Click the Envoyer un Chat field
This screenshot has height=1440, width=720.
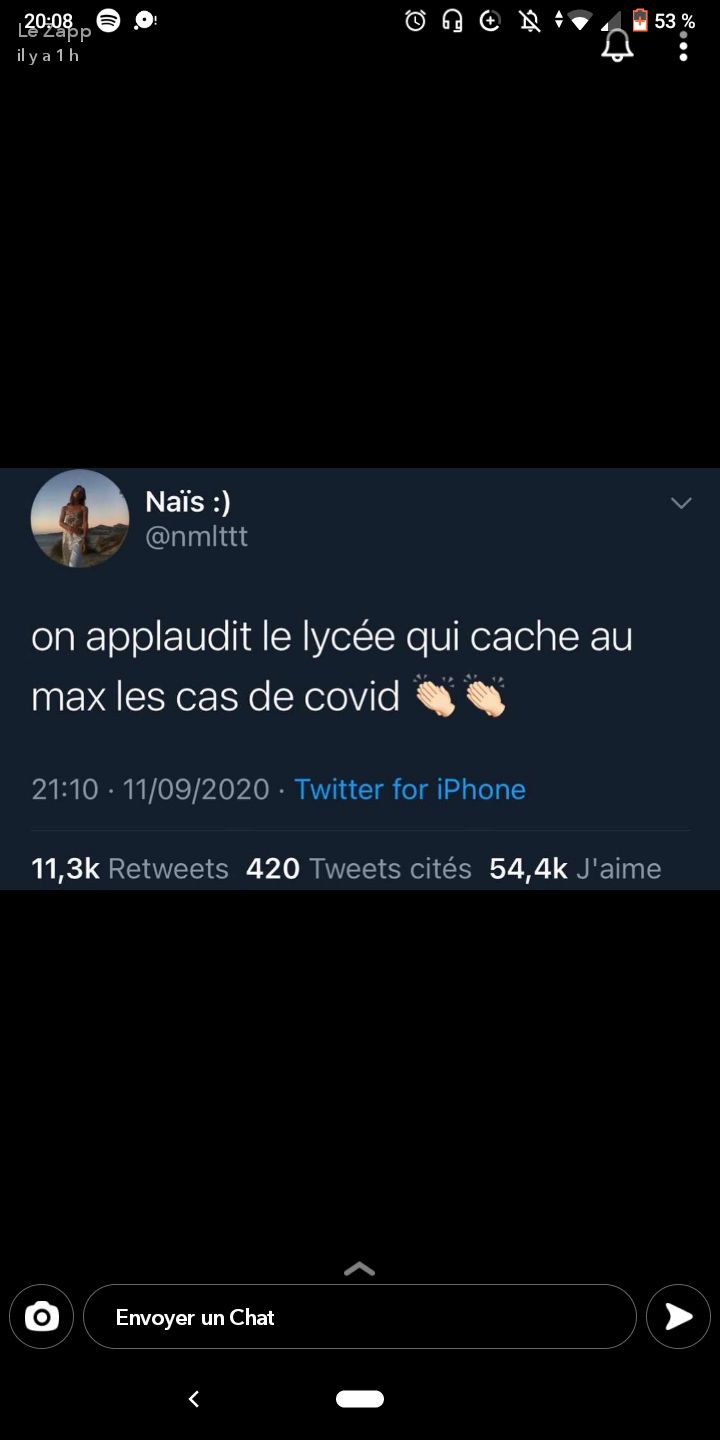pos(360,1317)
